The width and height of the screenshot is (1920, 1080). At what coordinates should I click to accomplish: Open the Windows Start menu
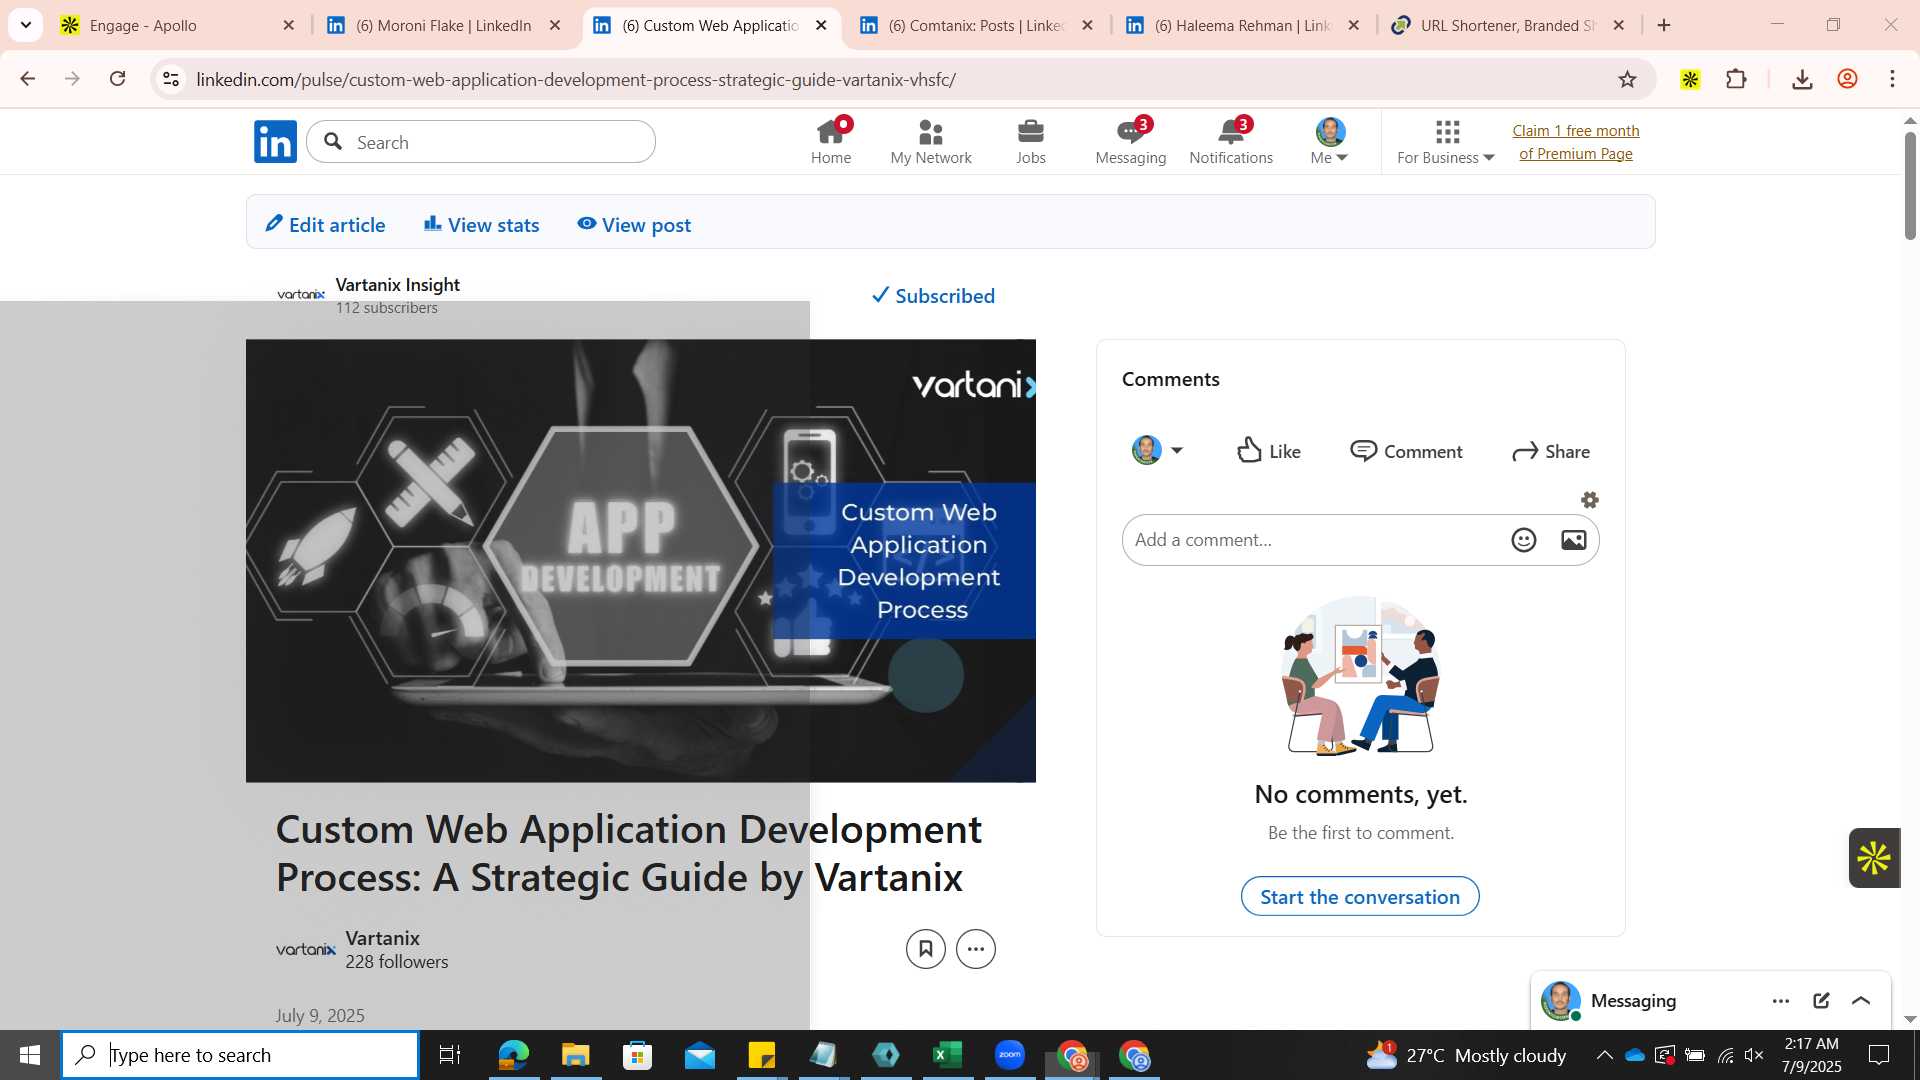click(x=30, y=1055)
